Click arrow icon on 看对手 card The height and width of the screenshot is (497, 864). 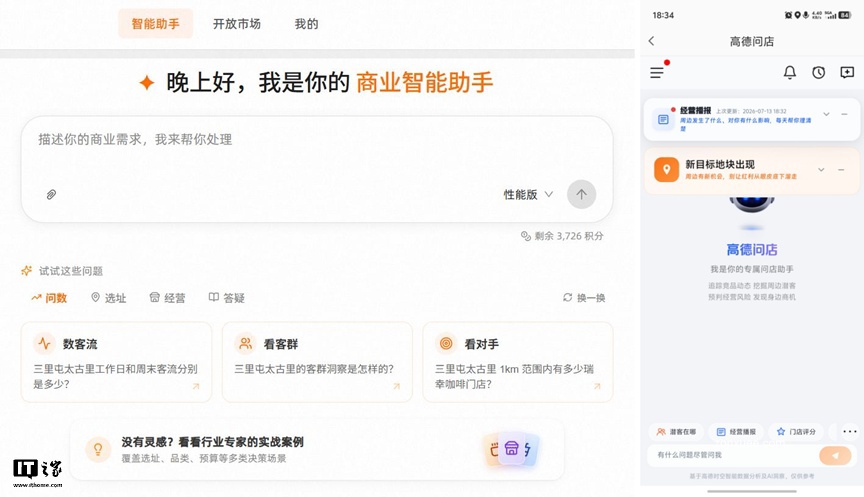[597, 386]
